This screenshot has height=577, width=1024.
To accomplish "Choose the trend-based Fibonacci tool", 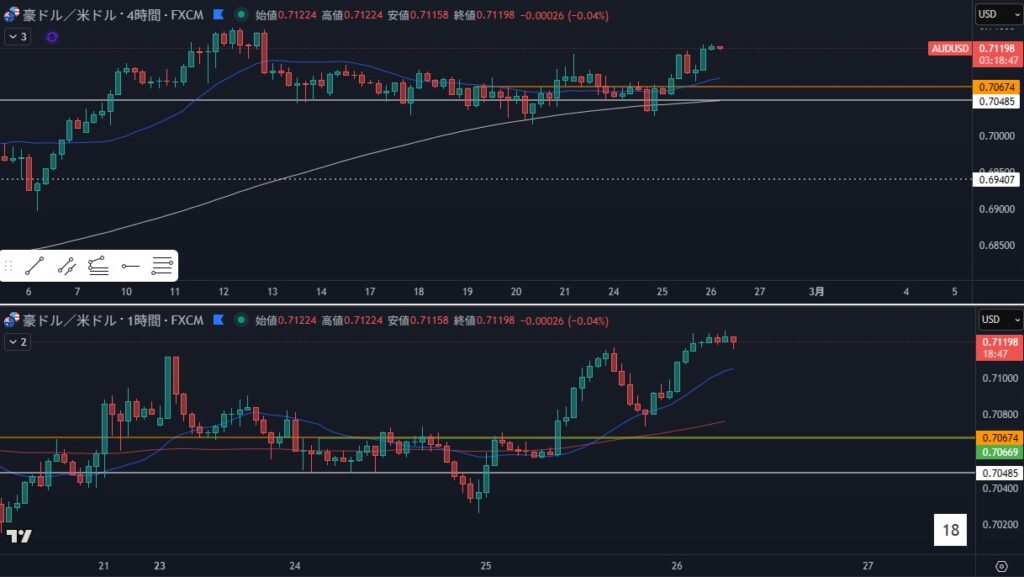I will 98,266.
